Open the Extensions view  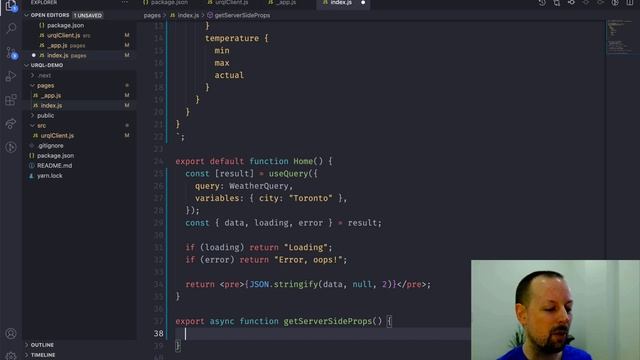(11, 100)
